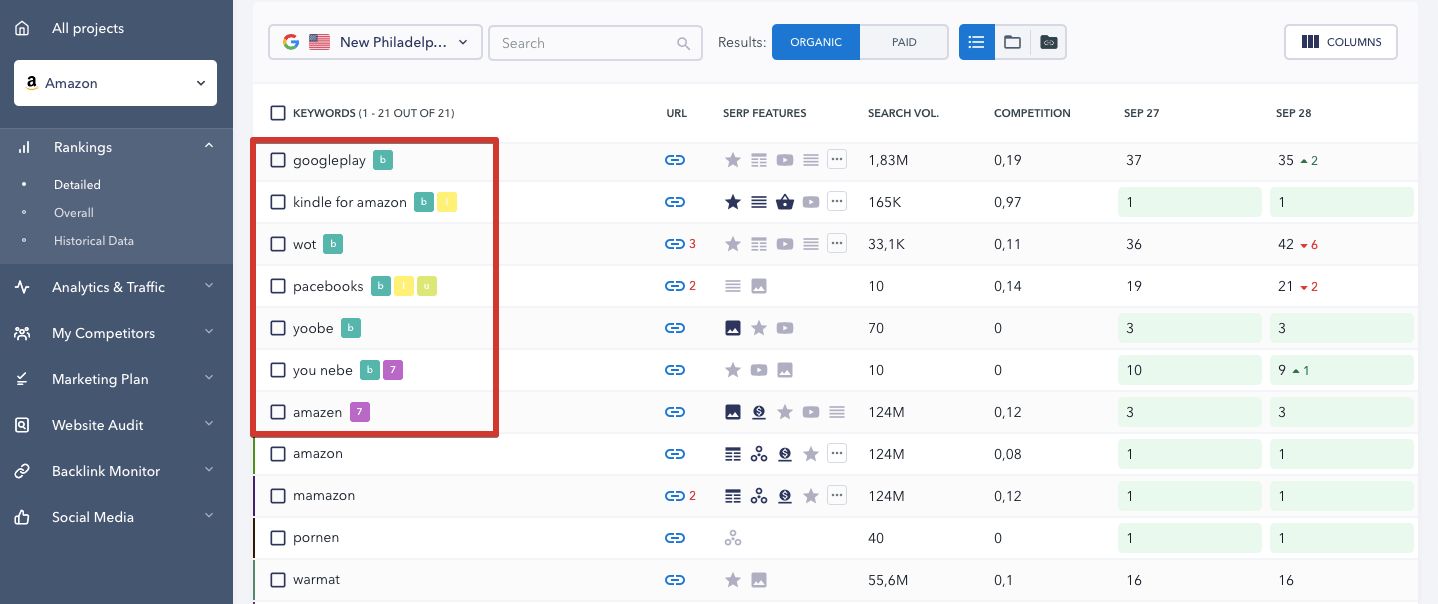This screenshot has width=1438, height=604.
Task: Collapse the Rankings section chevron
Action: (x=209, y=146)
